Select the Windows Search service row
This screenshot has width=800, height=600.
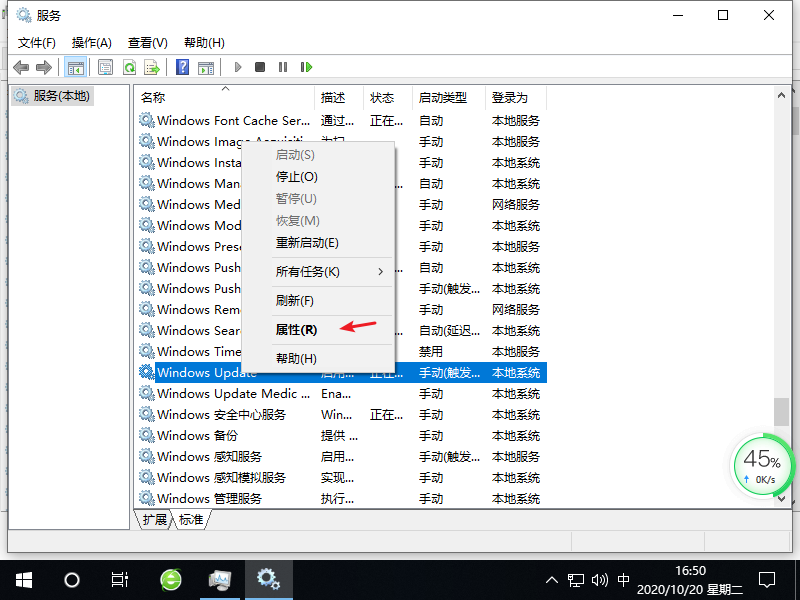tap(190, 330)
